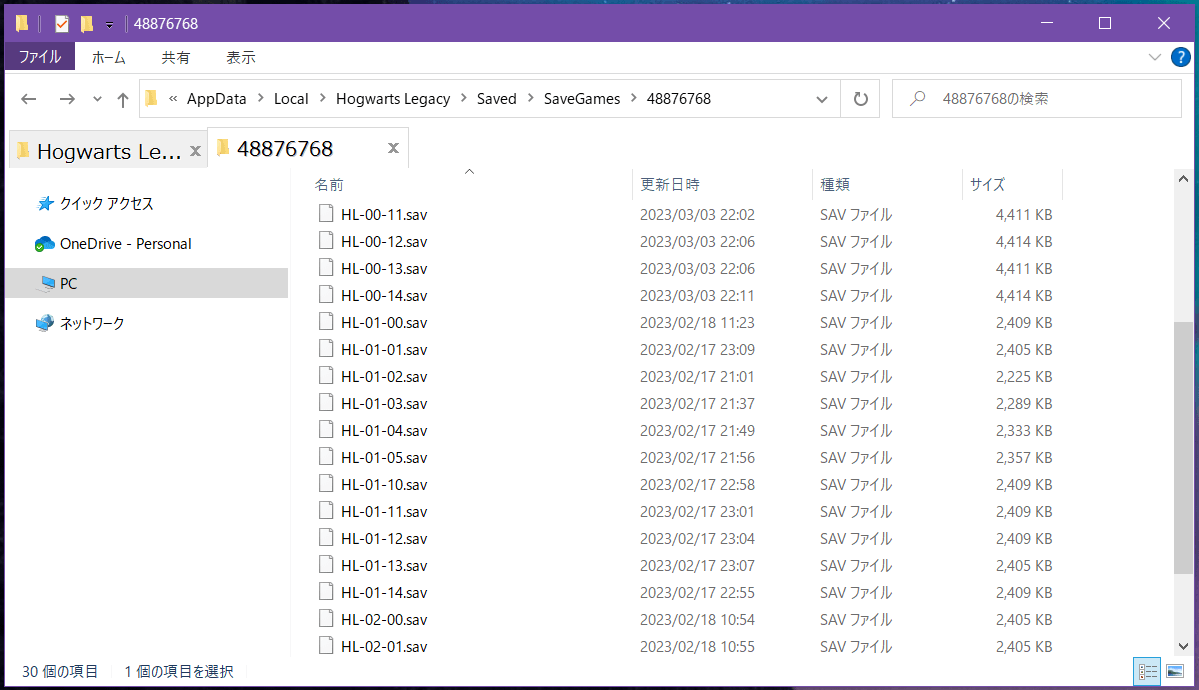The image size is (1199, 690).
Task: Open Properties quick access toolbar icon
Action: click(x=62, y=24)
